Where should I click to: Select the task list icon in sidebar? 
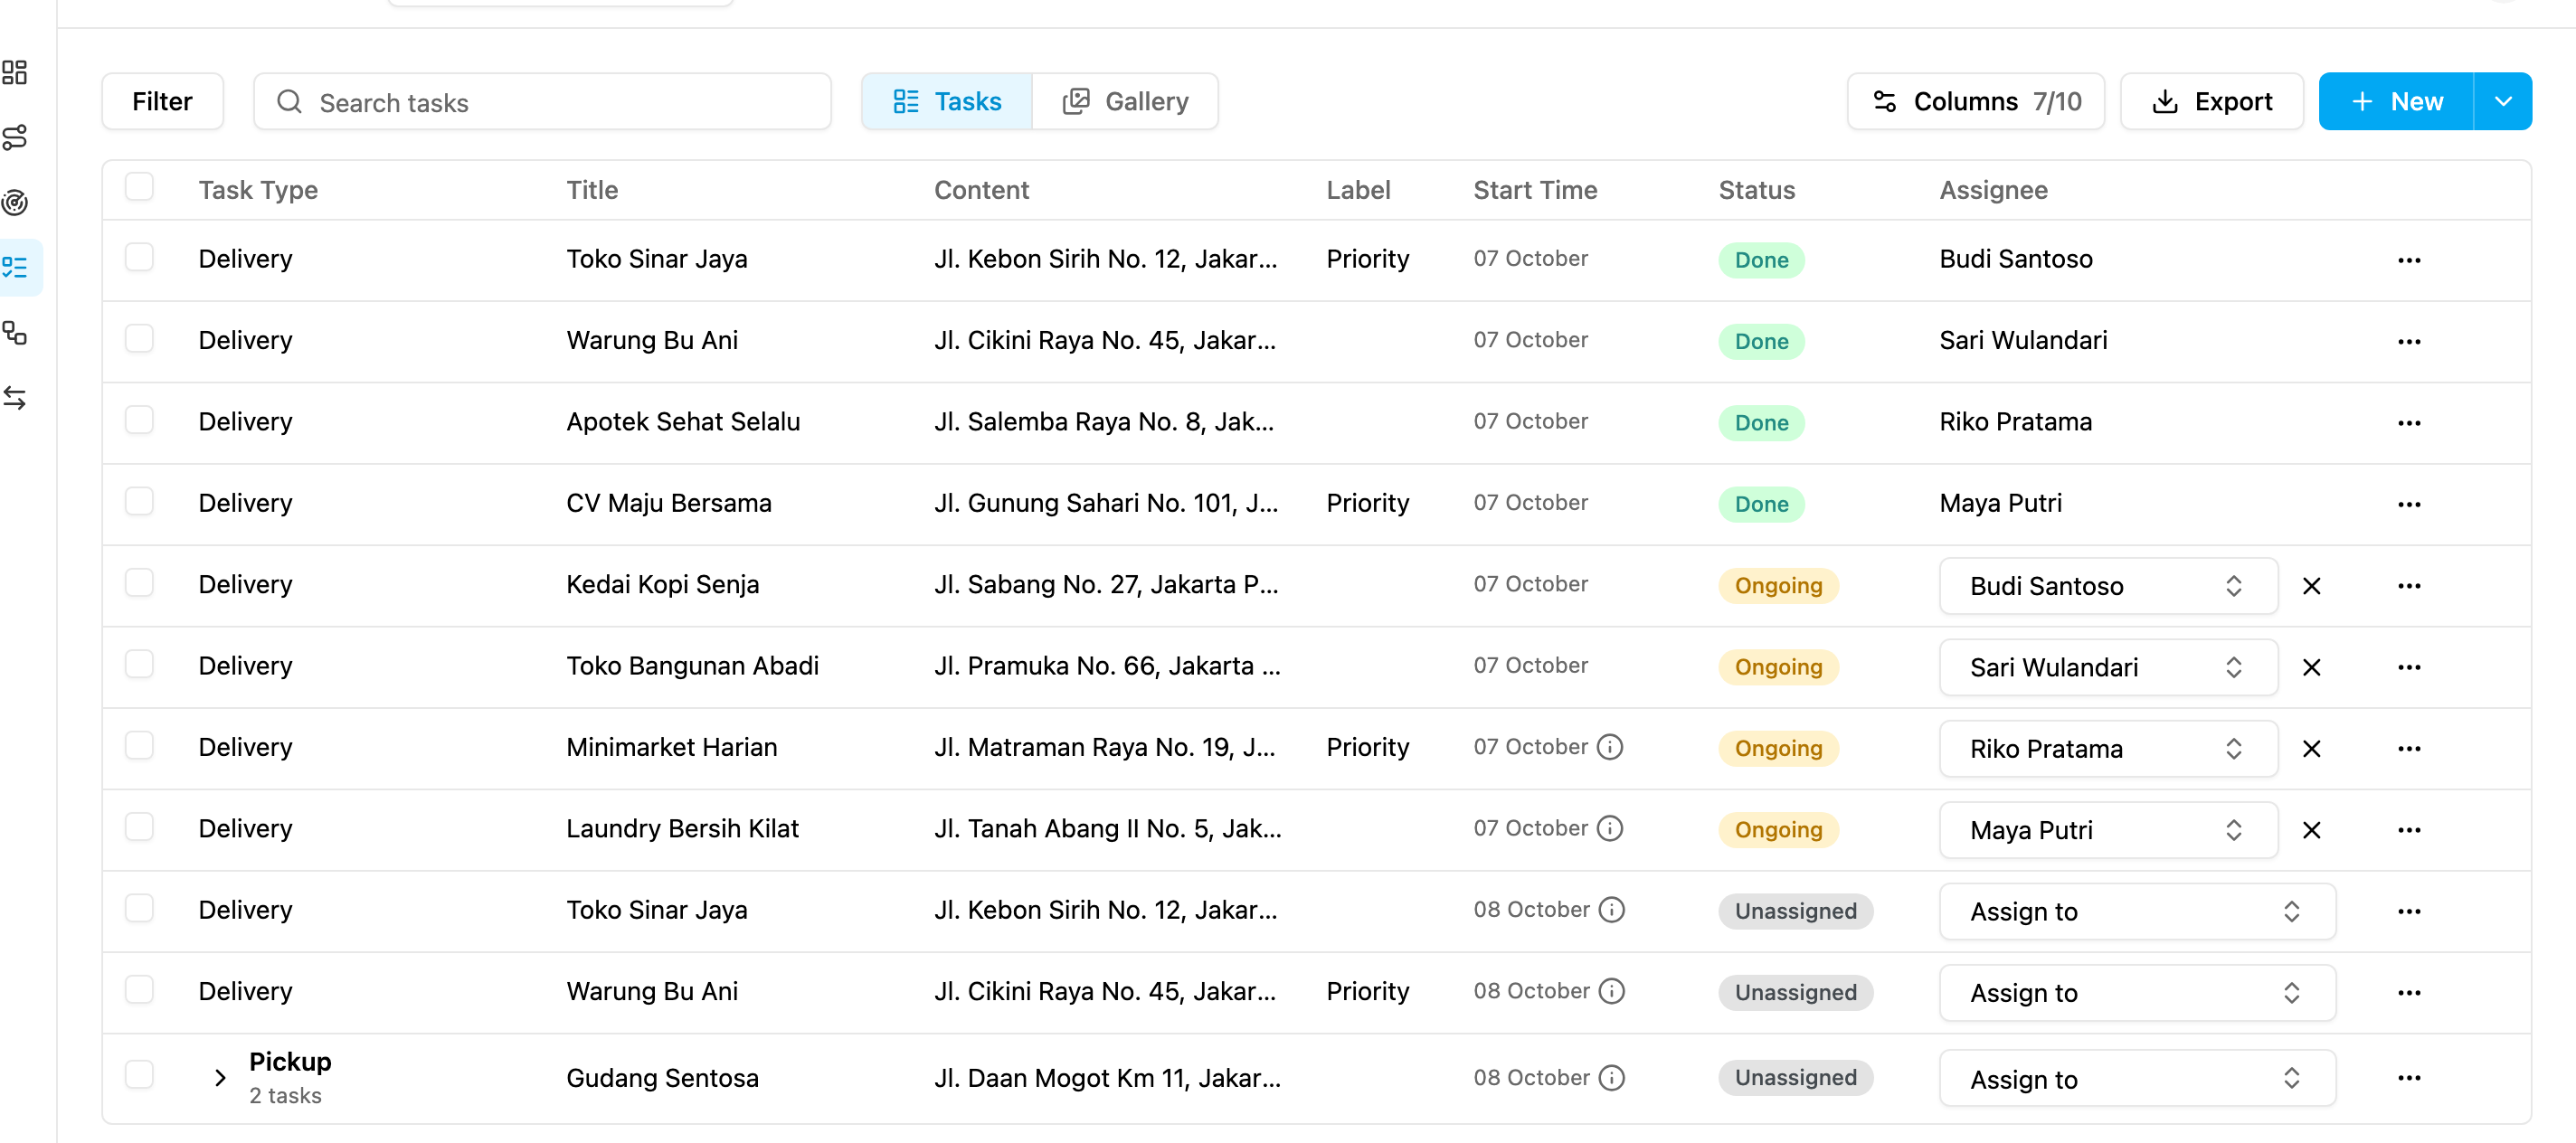click(15, 267)
